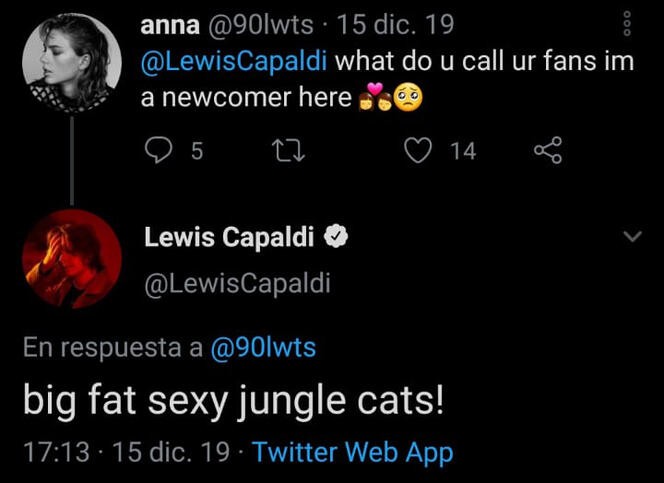Click the 15 dic. 19 date on anna's tweet
The width and height of the screenshot is (664, 483).
[395, 24]
